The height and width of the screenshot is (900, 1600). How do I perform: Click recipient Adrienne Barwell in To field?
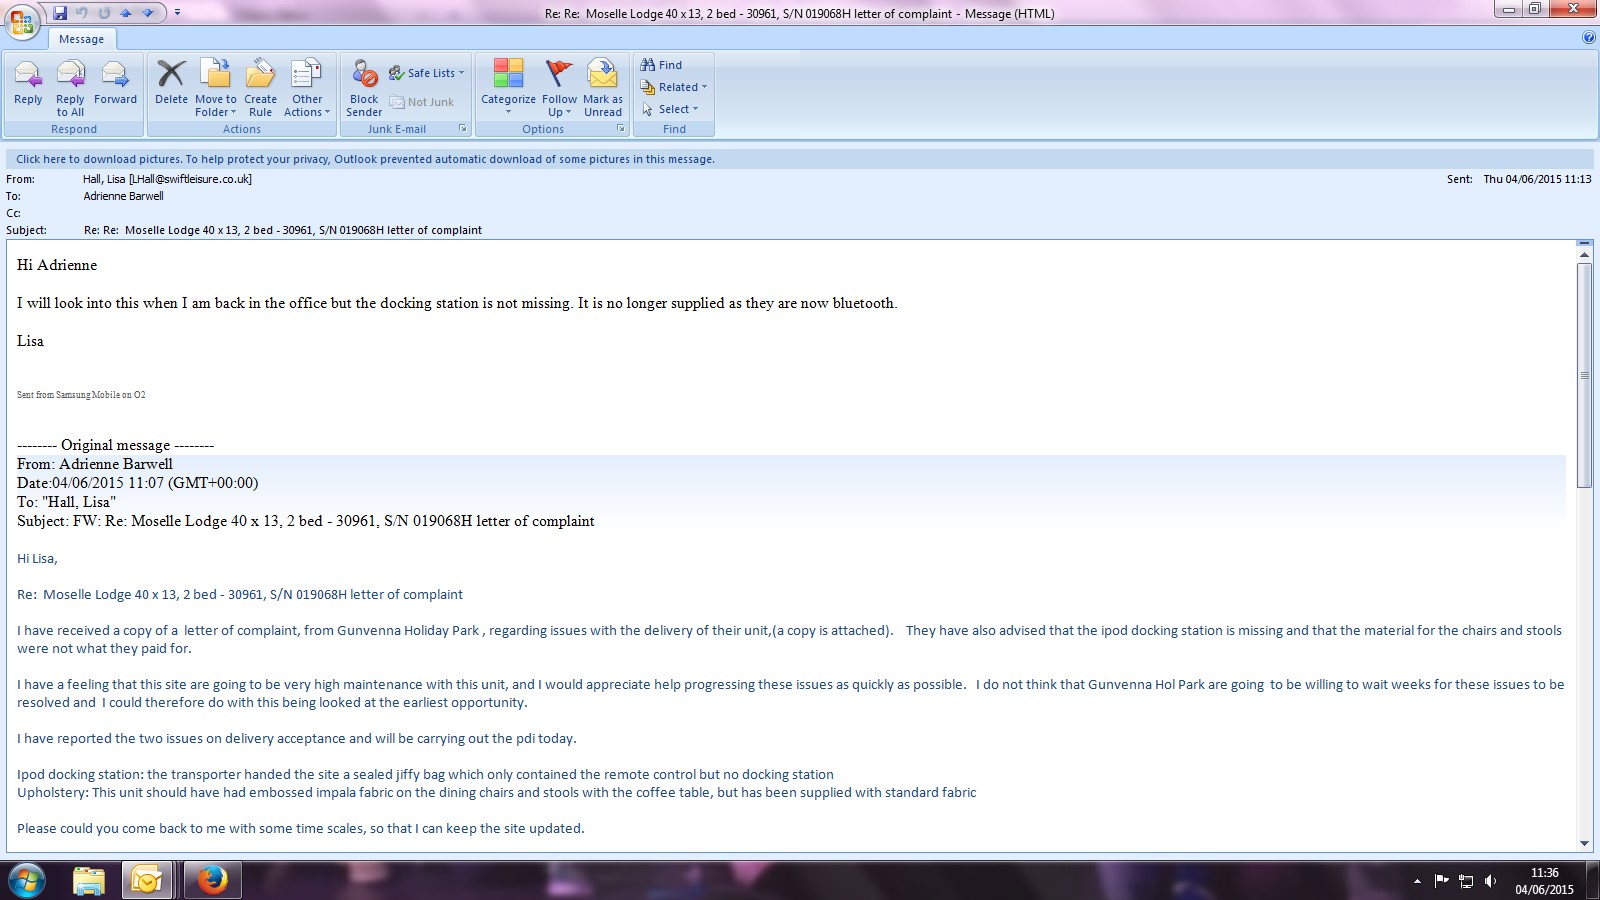coord(123,196)
